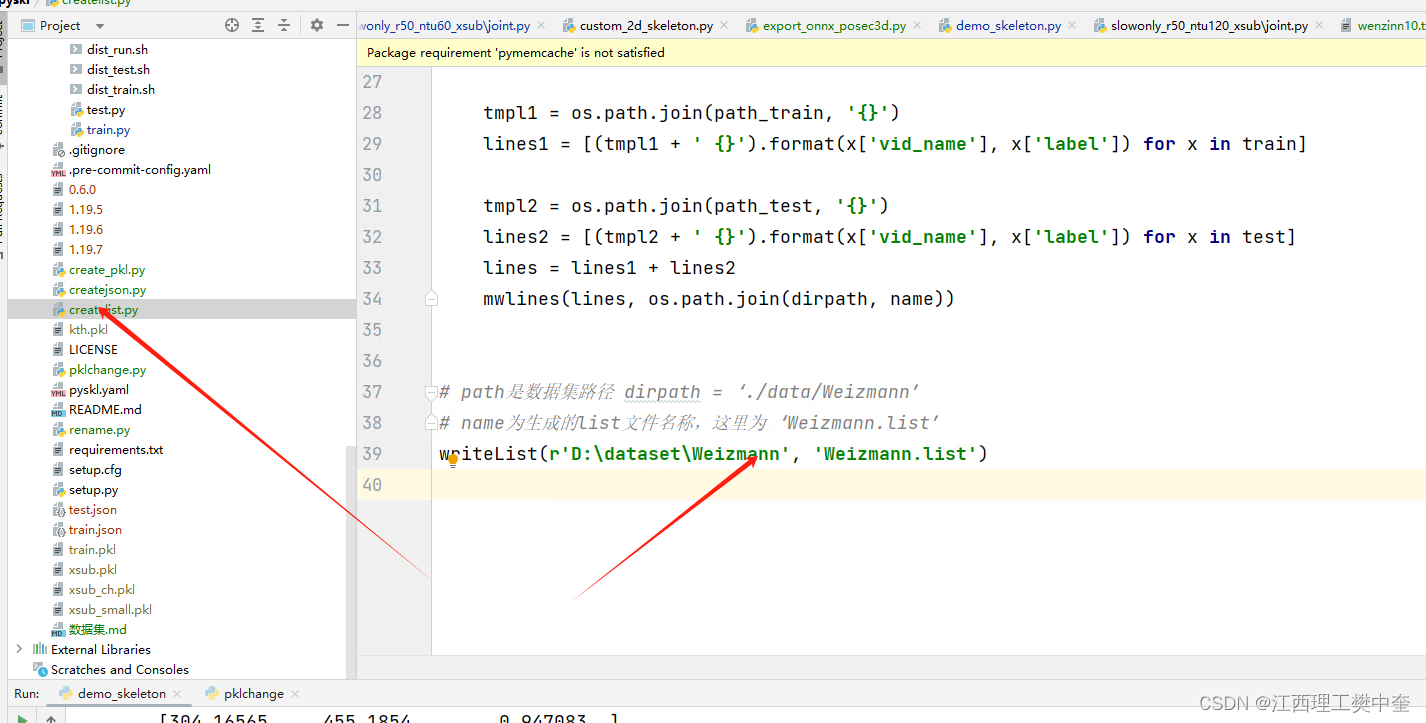
Task: Select rename.py file
Action: (x=99, y=430)
